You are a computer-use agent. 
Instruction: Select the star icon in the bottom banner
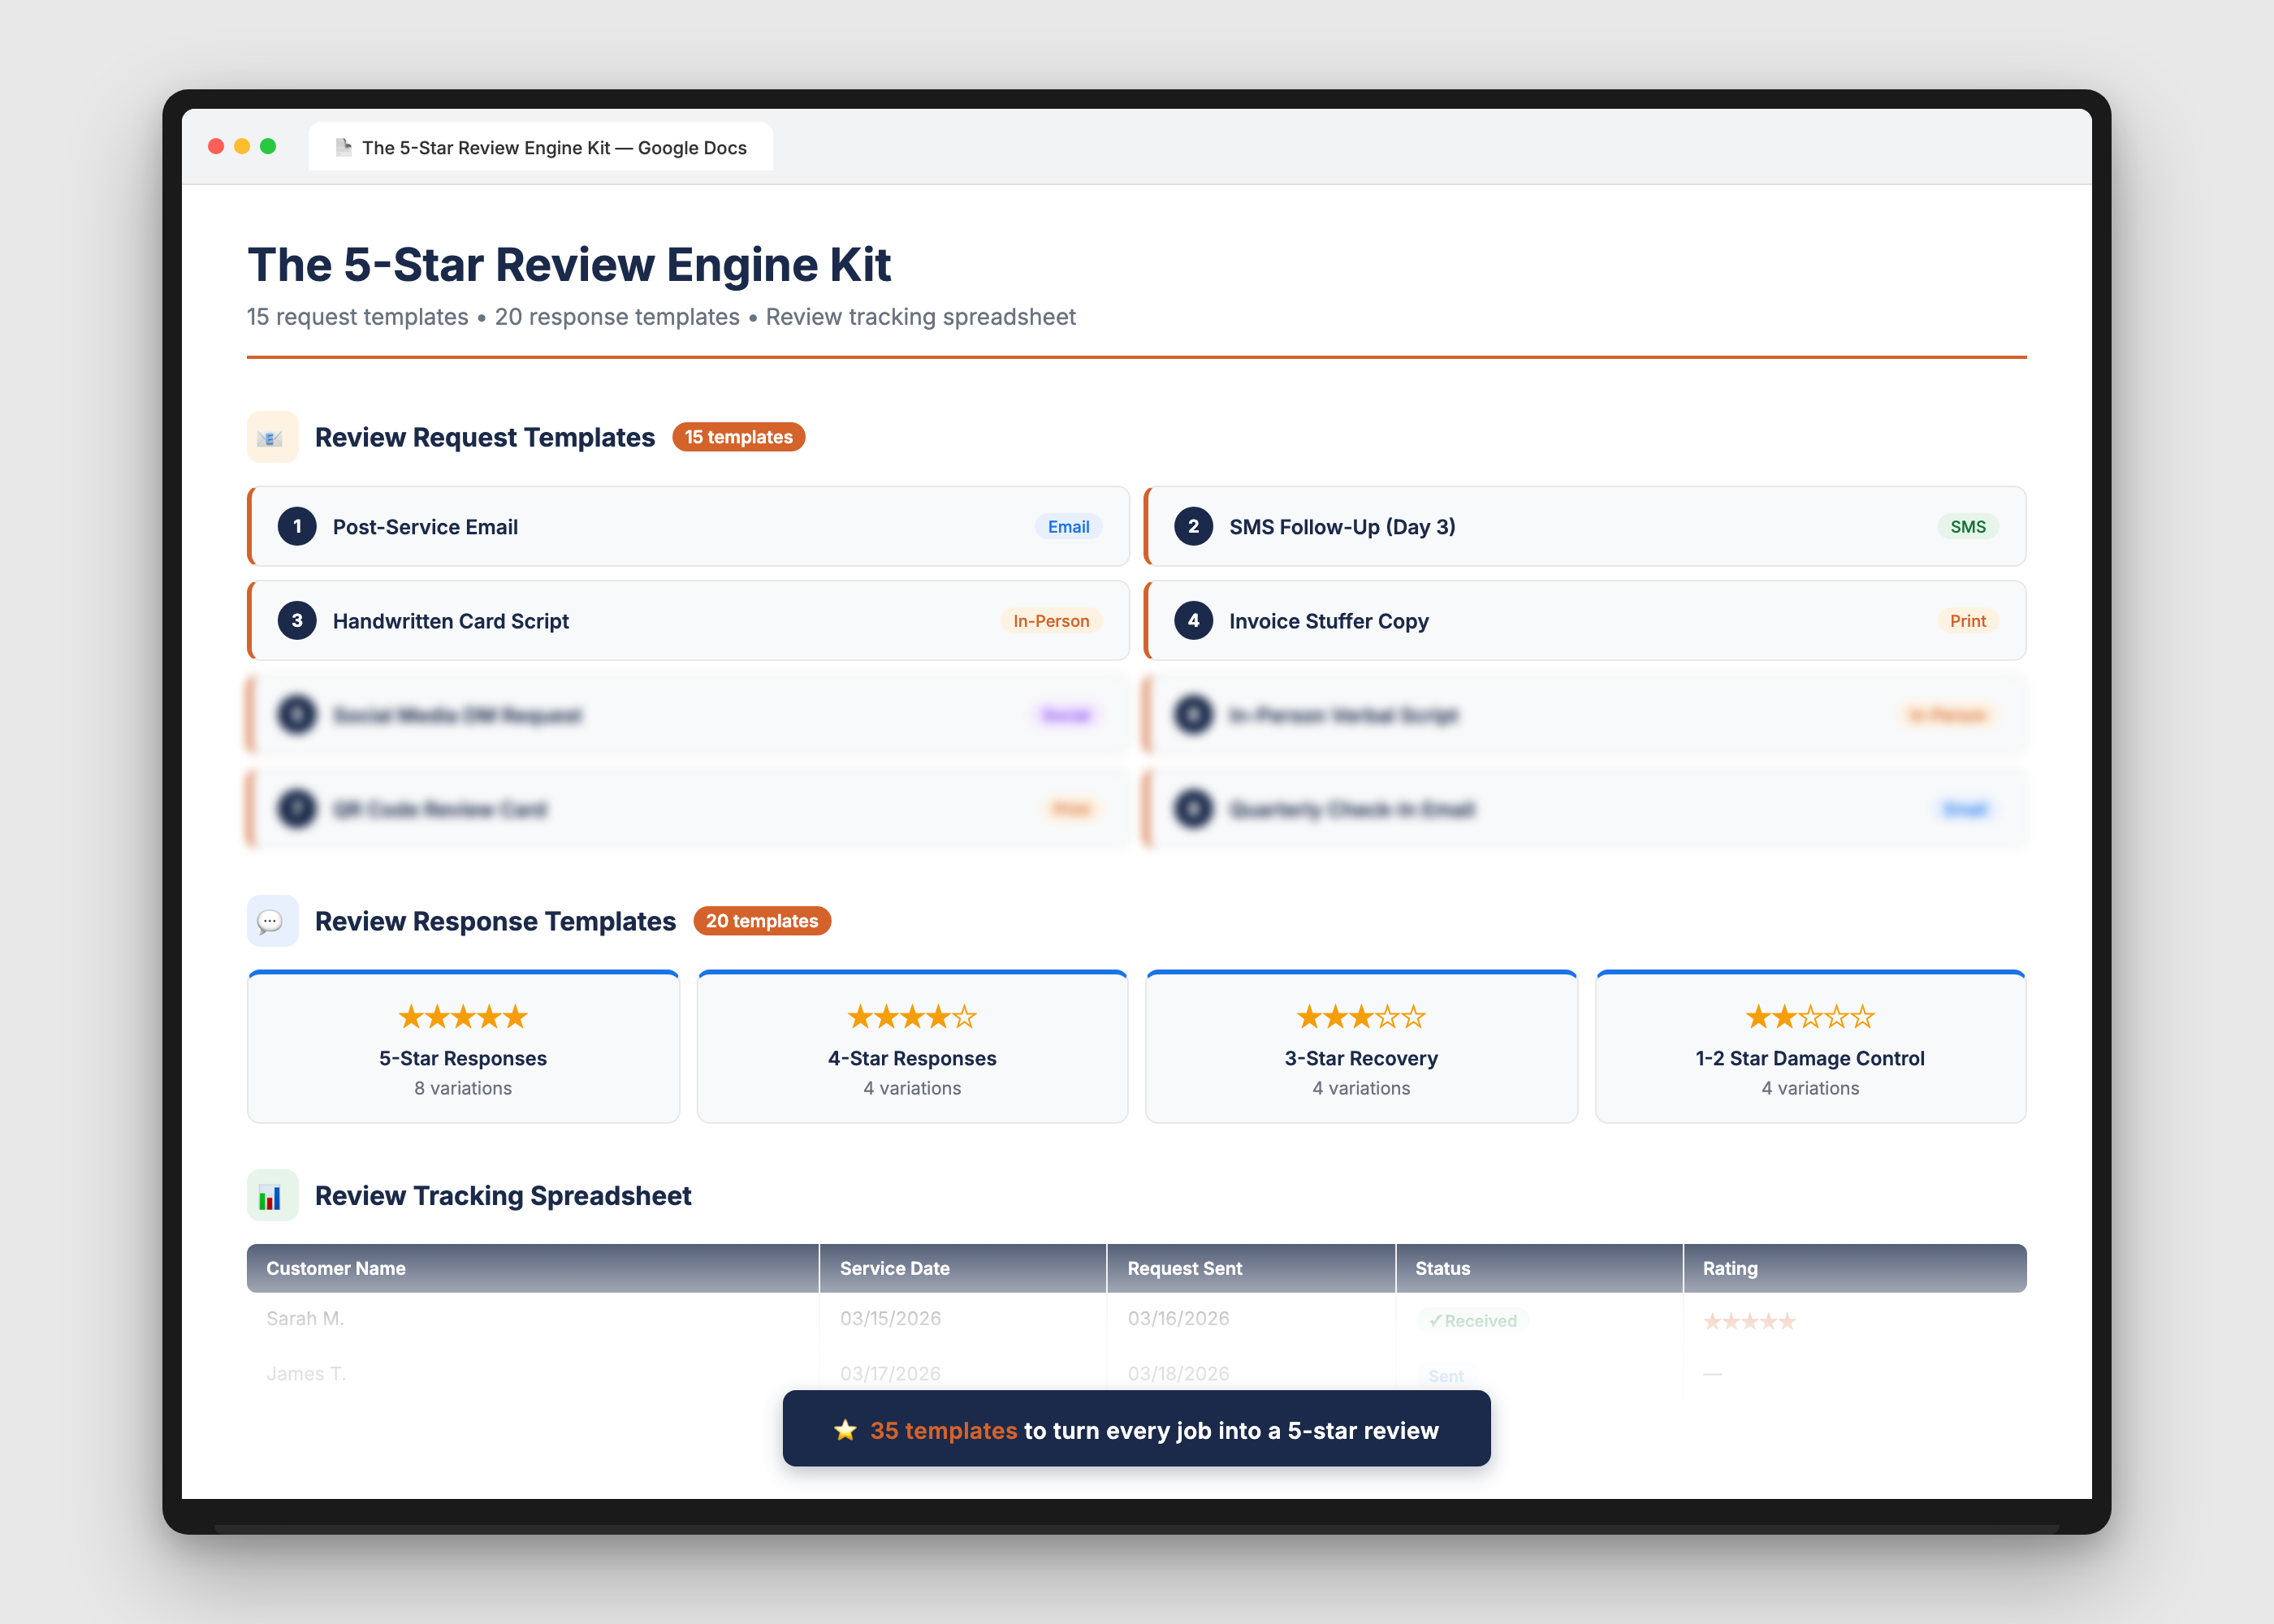pos(845,1430)
